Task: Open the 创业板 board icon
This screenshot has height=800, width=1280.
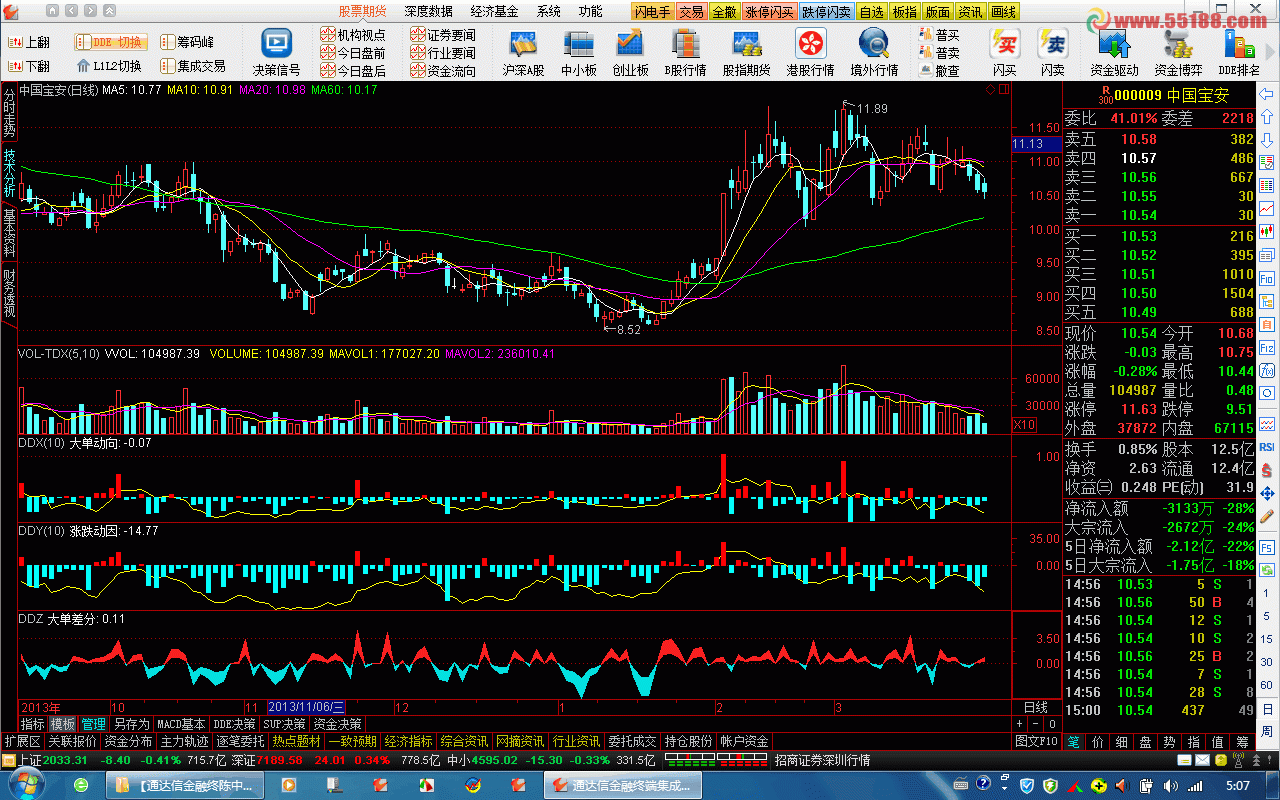Action: point(630,43)
